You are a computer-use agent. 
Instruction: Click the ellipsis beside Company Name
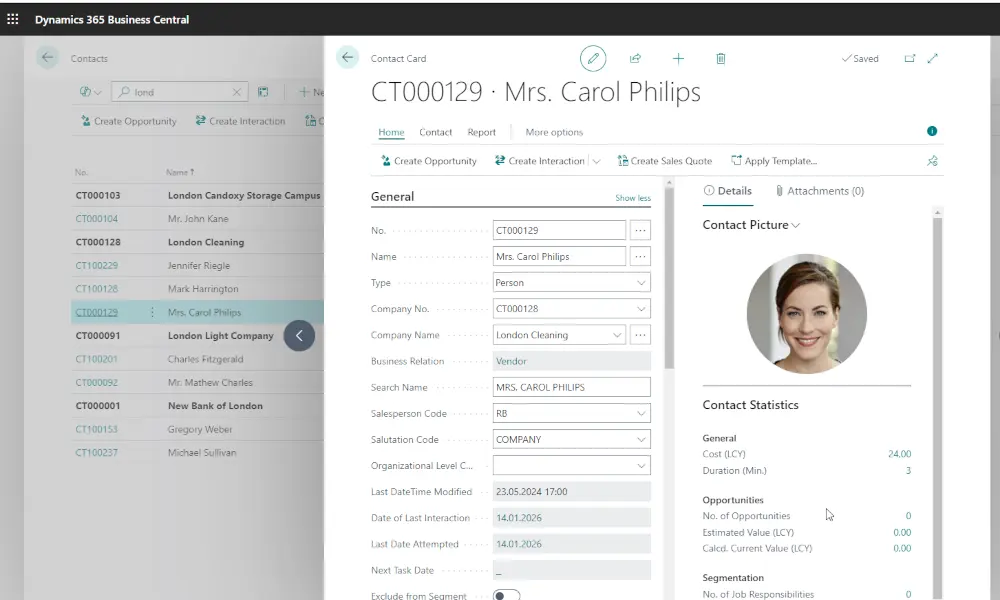(x=640, y=335)
